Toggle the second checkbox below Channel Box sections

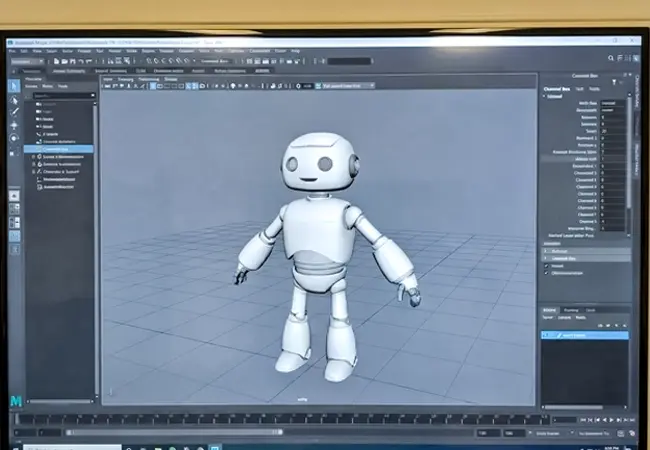[x=546, y=273]
